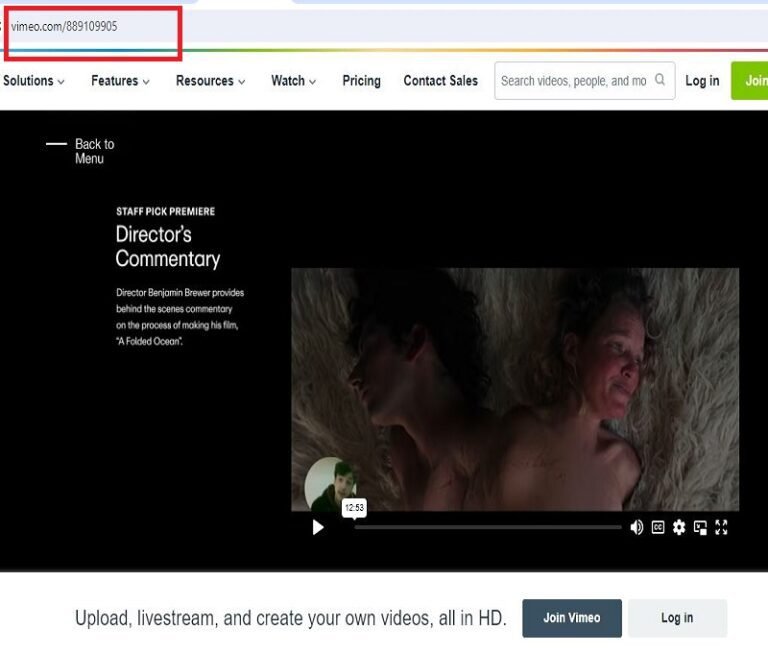Enable picture-in-picture mode icon
The width and height of the screenshot is (768, 653).
700,528
